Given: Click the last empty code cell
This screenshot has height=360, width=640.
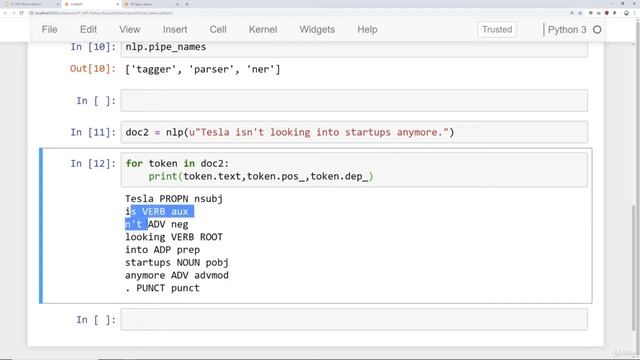Looking at the screenshot, I should point(354,319).
